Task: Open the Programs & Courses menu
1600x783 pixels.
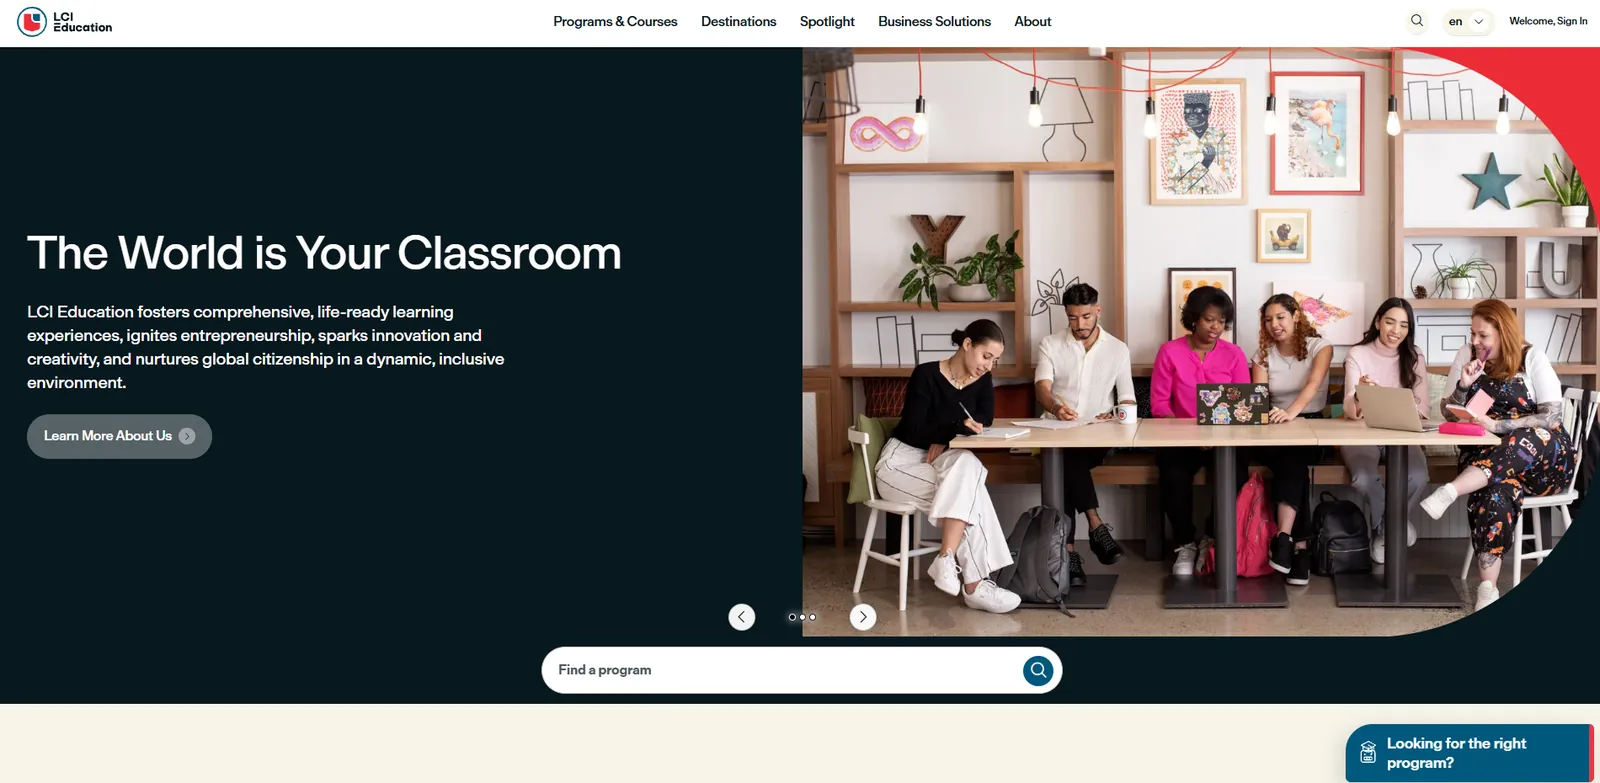Action: (x=615, y=22)
